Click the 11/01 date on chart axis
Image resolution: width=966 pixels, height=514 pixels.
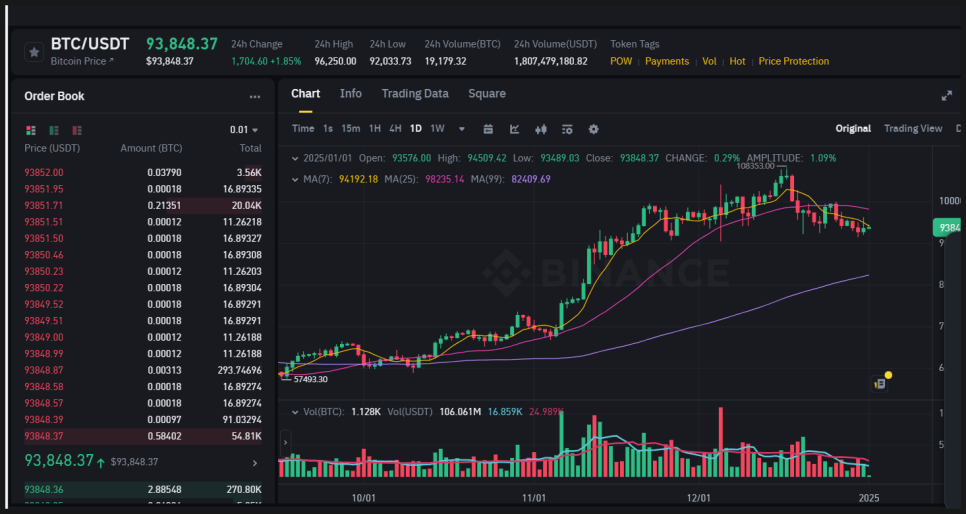[x=534, y=498]
